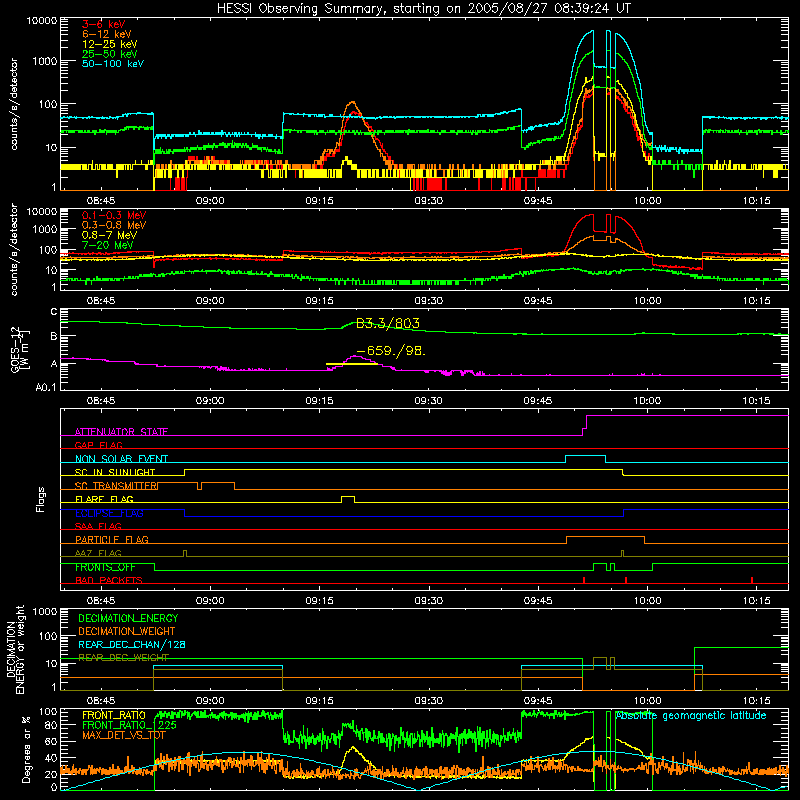Click the DECIMATION_WEIGHT legend label

(x=127, y=632)
